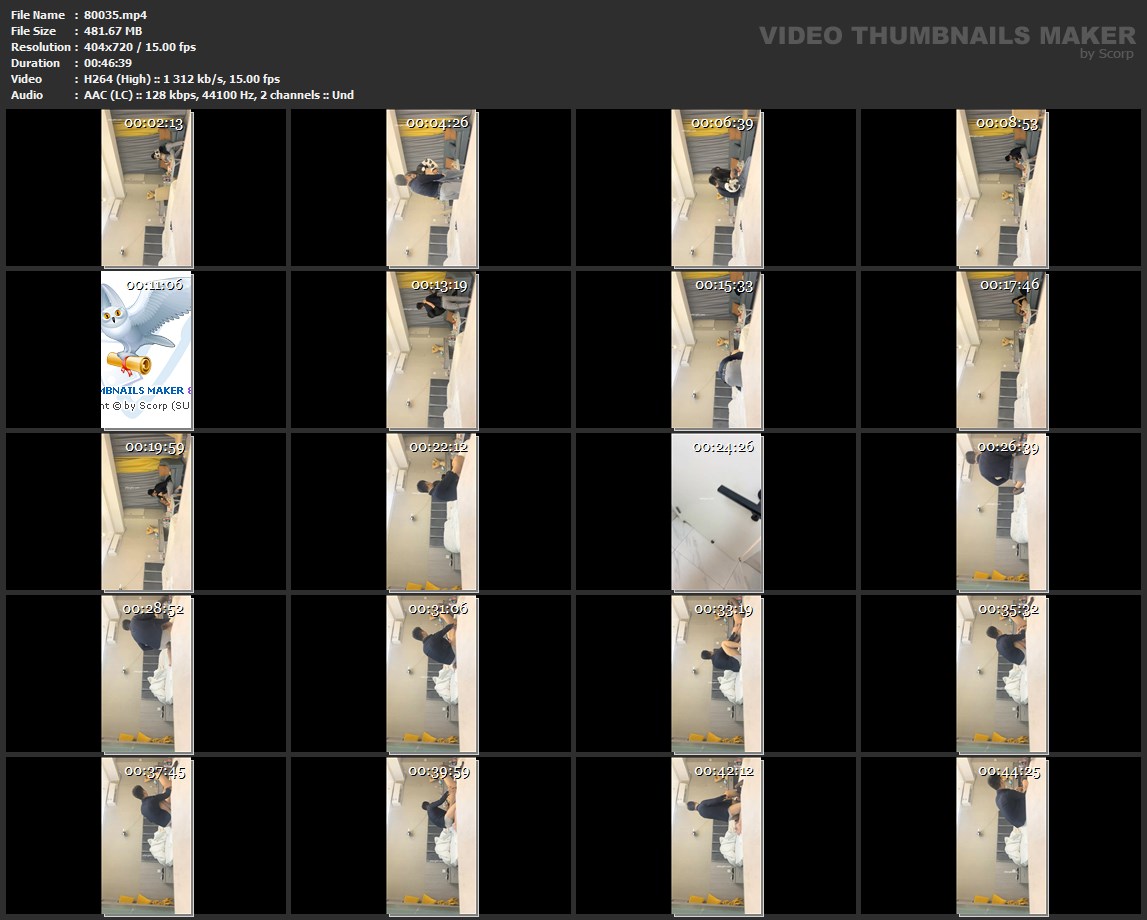
Task: Open the frame at 00:06:39
Action: (x=717, y=188)
